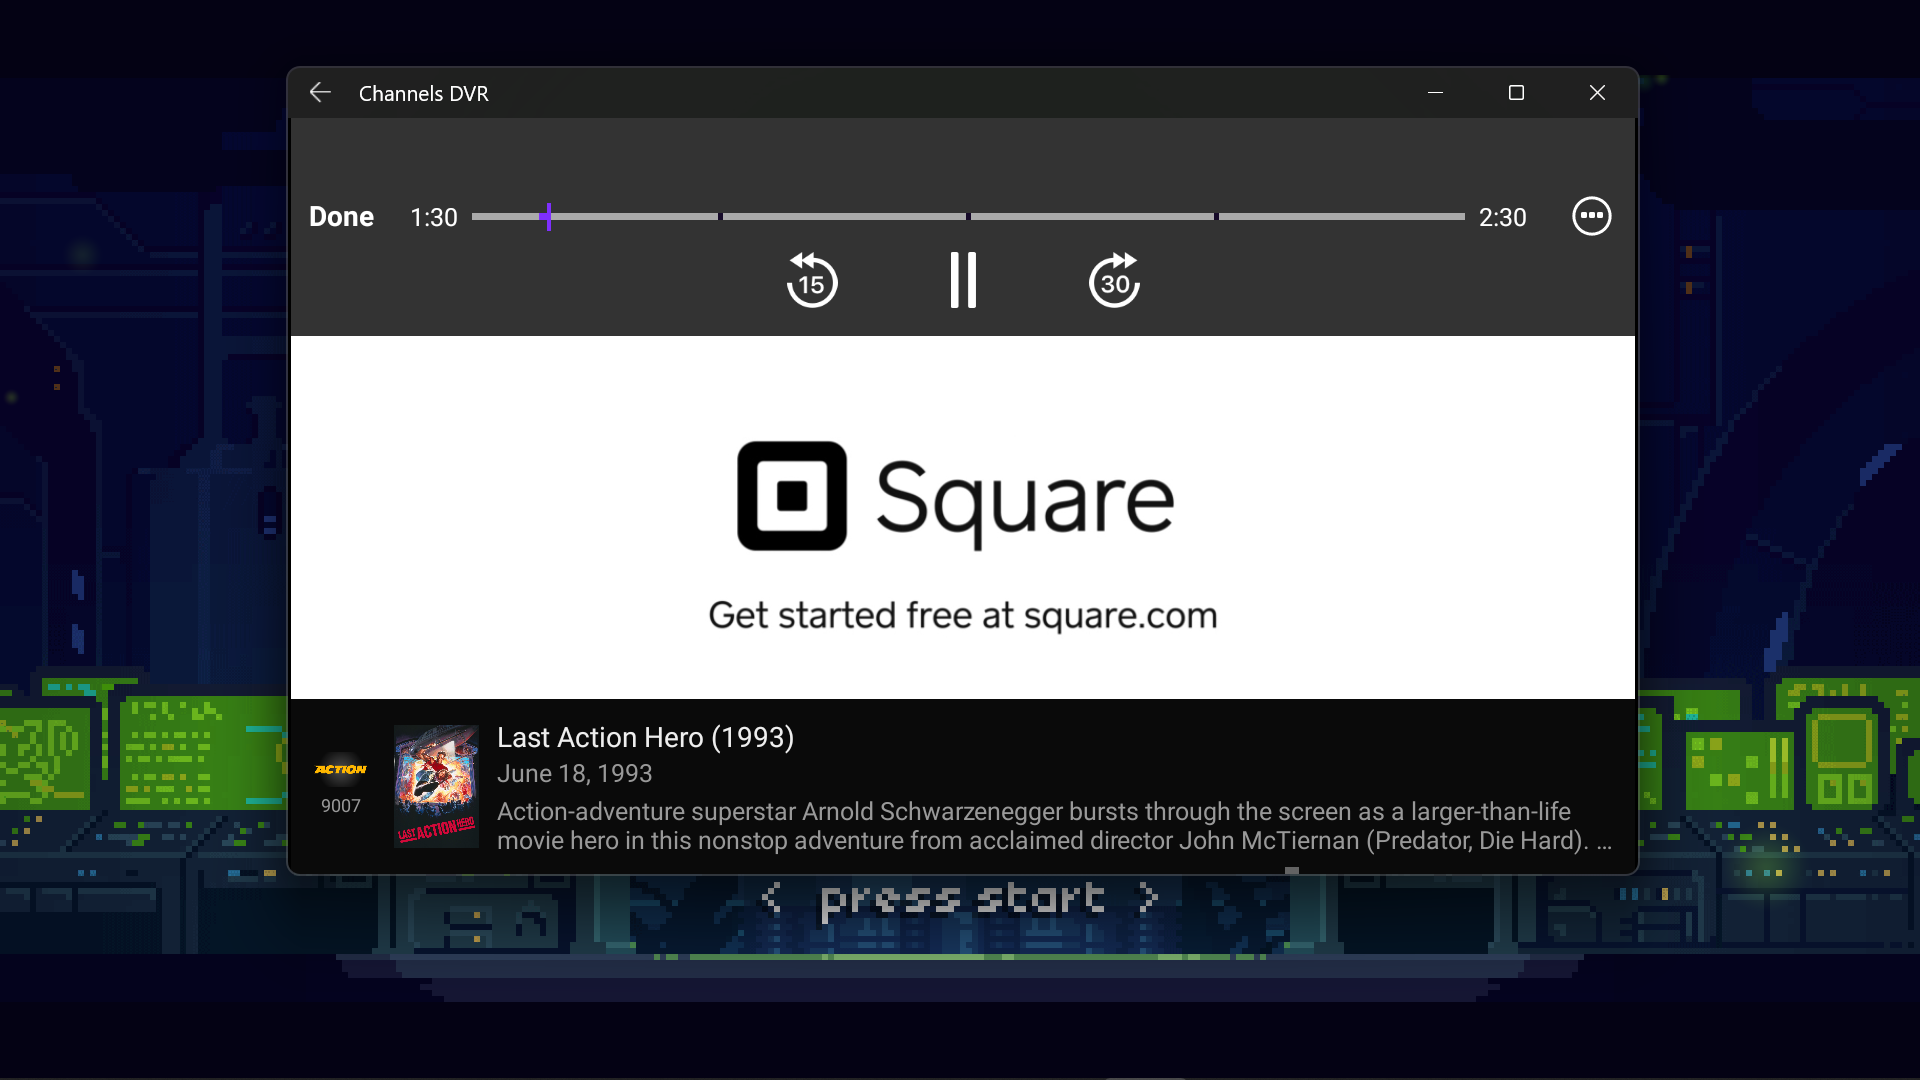Image resolution: width=1920 pixels, height=1080 pixels.
Task: Seek to the second timeline segment
Action: (844, 216)
